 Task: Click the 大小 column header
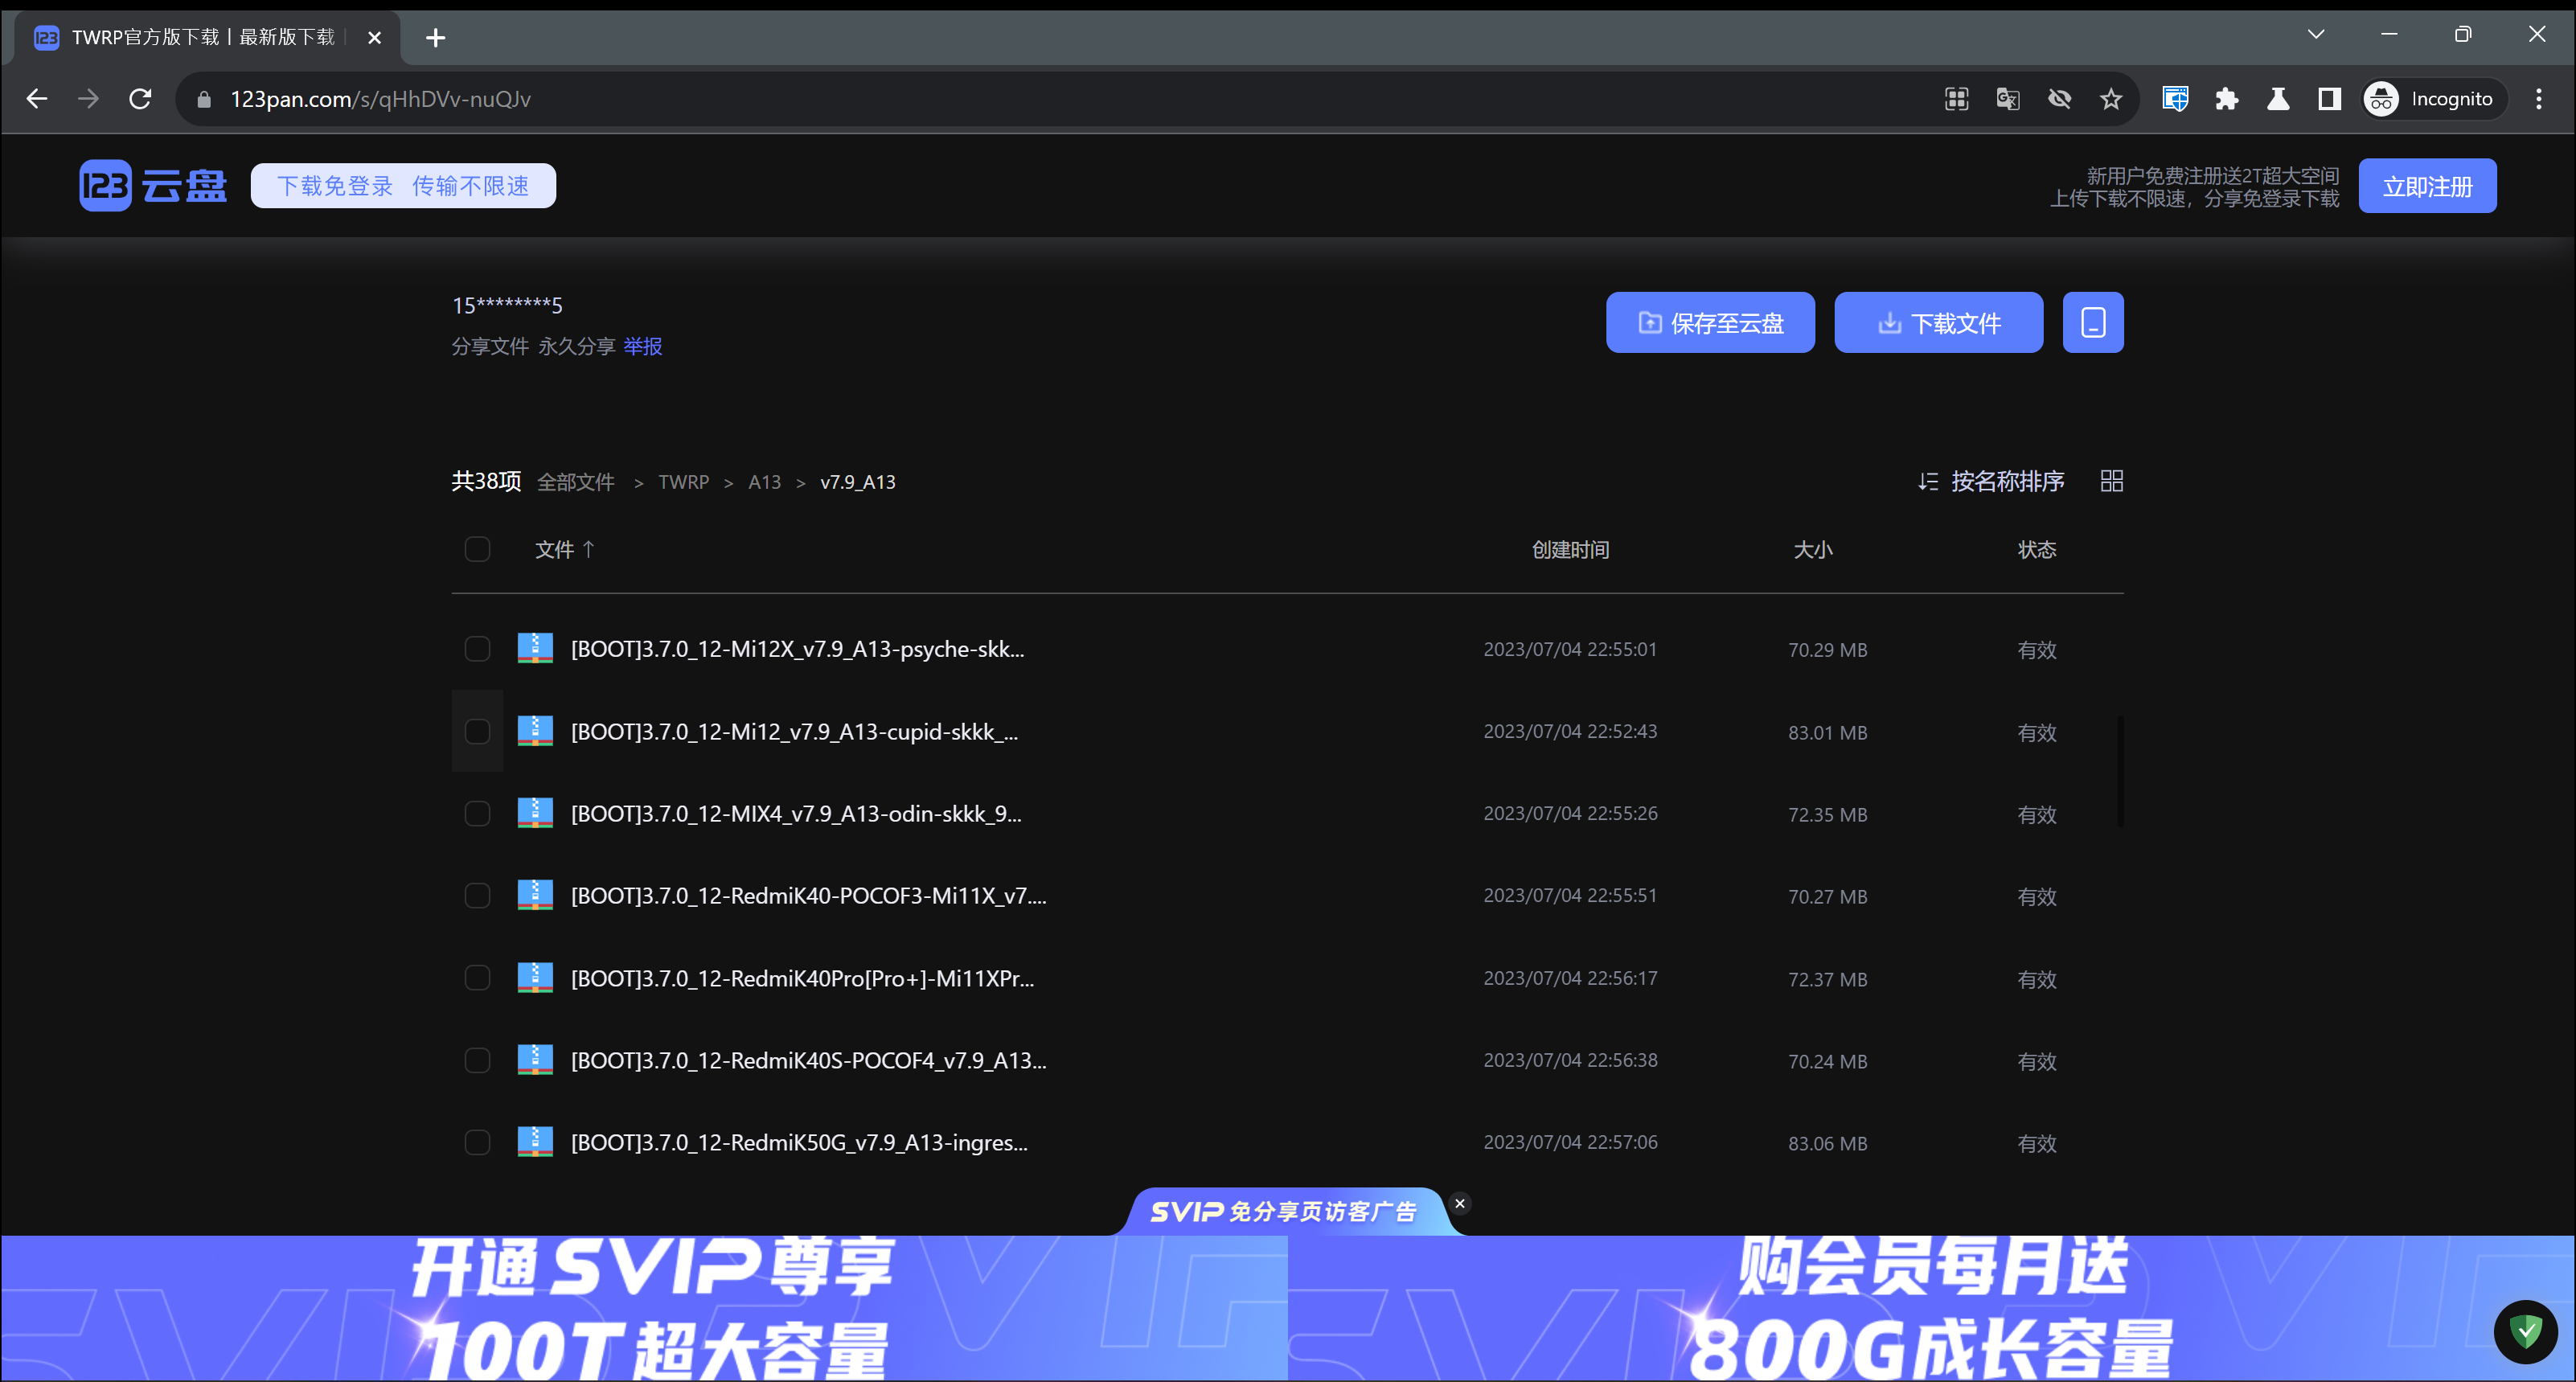pyautogui.click(x=1813, y=550)
